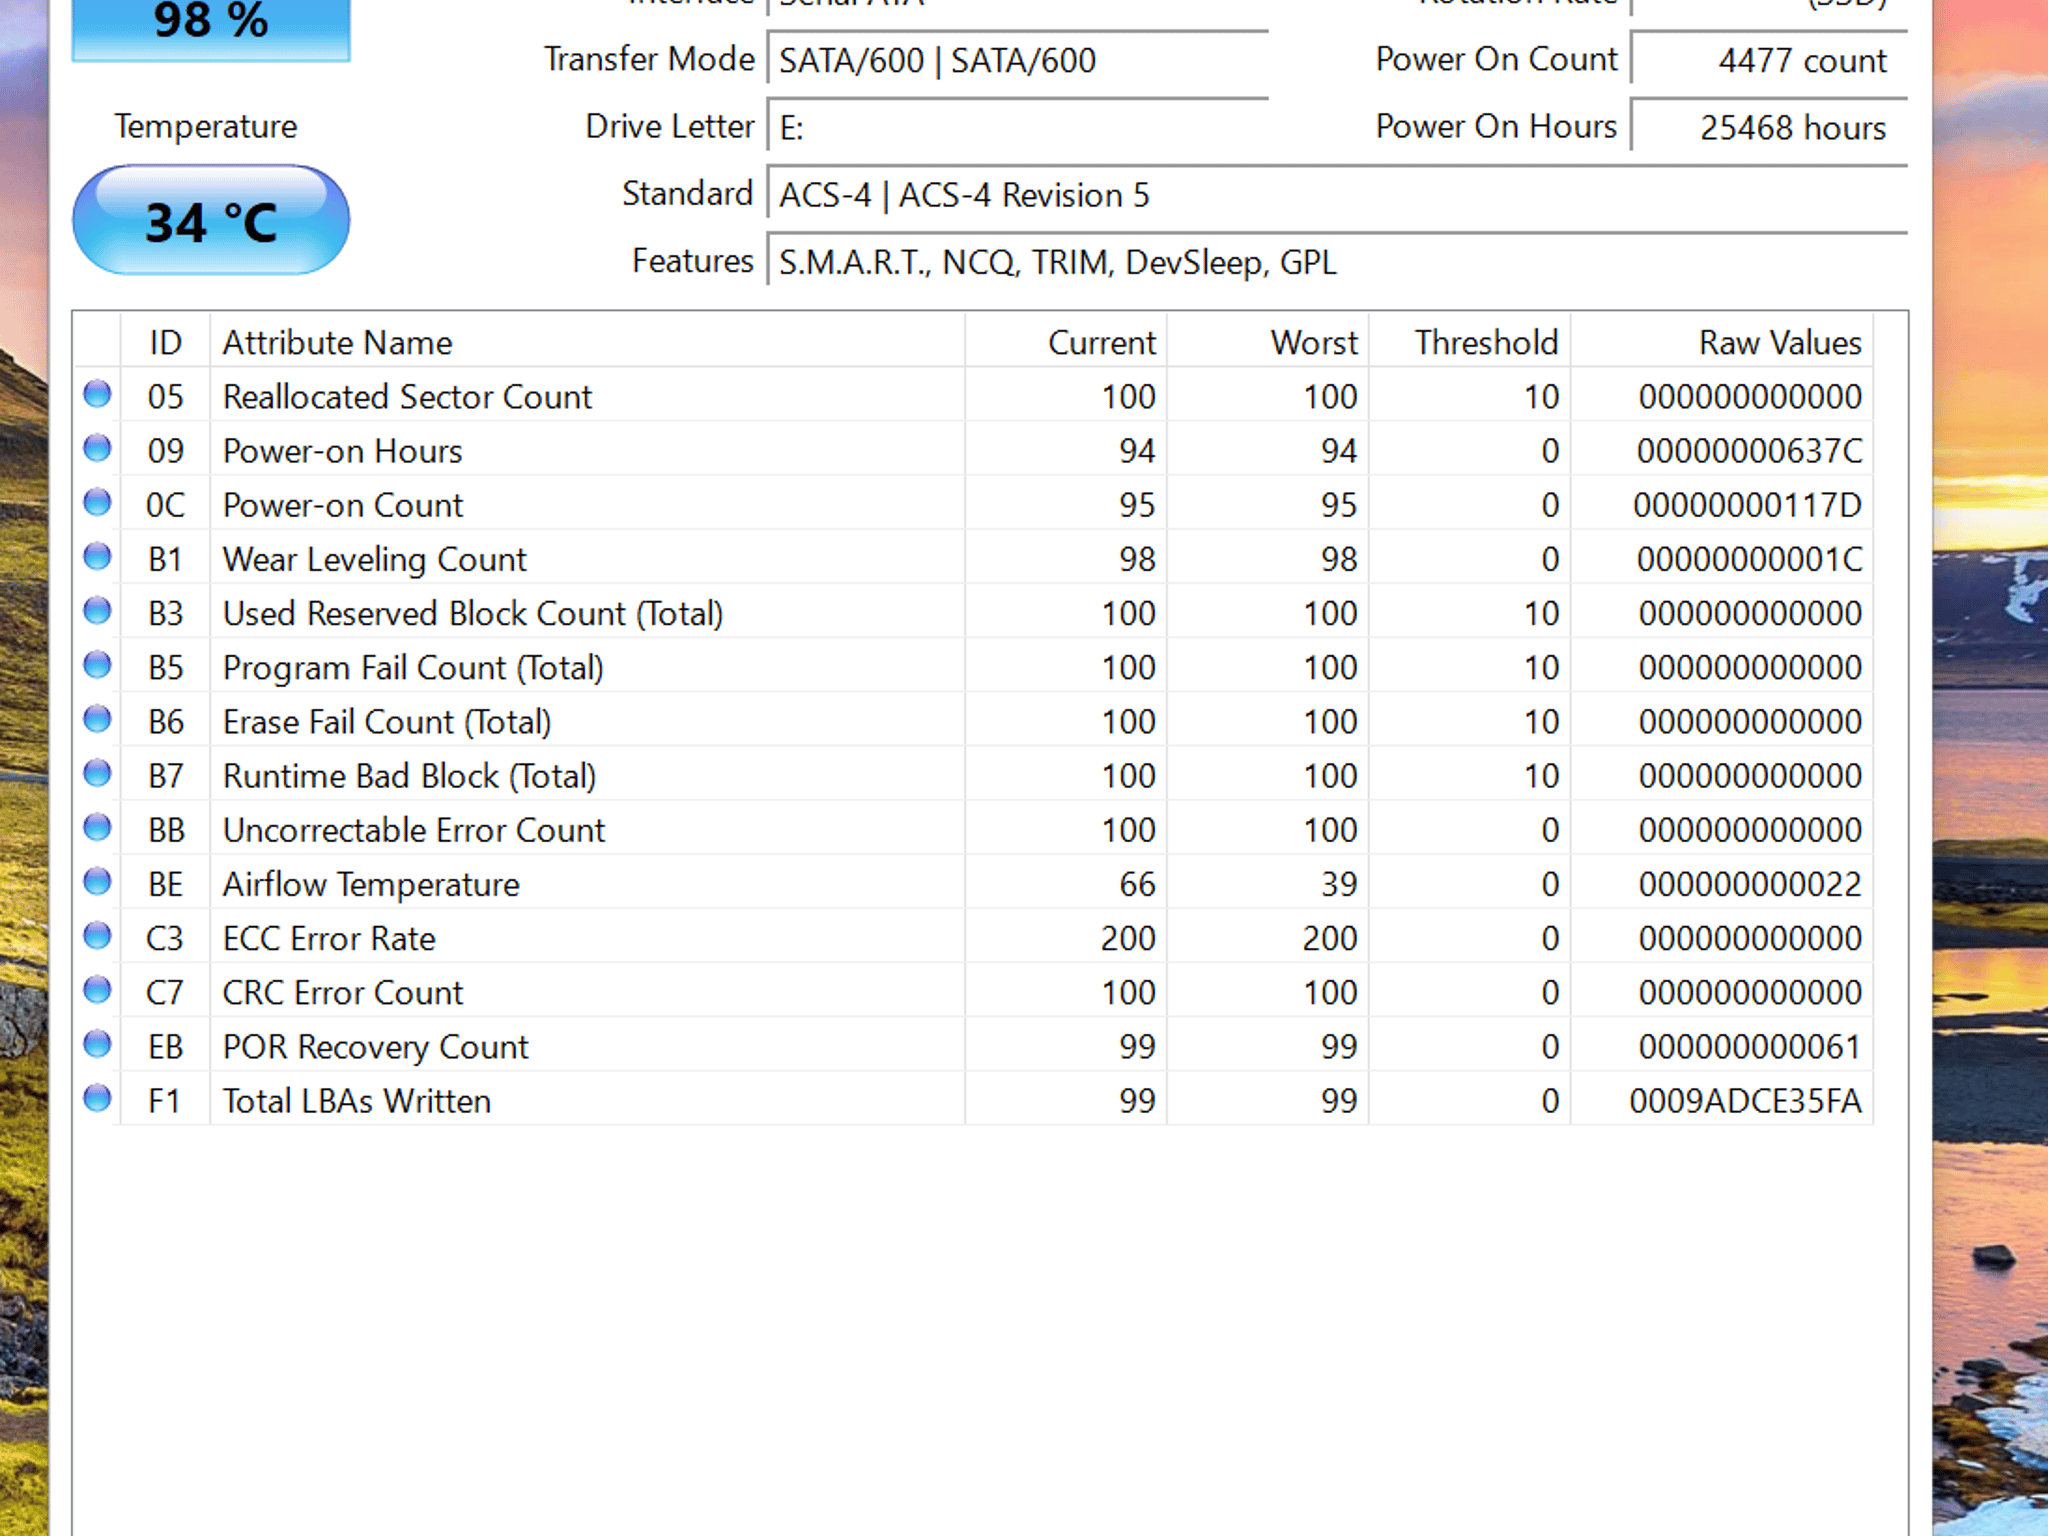Click the status icon for Used Reserved Block Count

(97, 610)
